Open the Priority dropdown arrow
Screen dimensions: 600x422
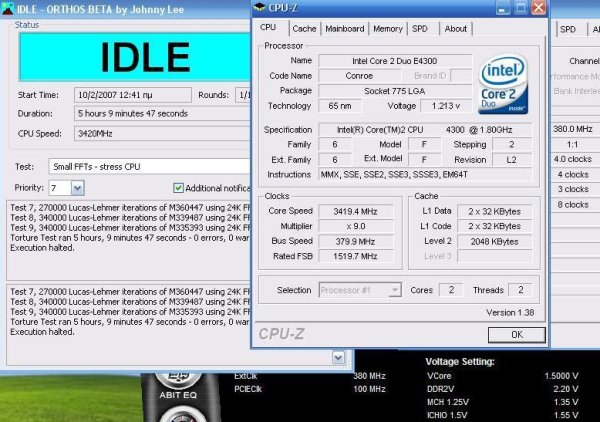point(78,188)
